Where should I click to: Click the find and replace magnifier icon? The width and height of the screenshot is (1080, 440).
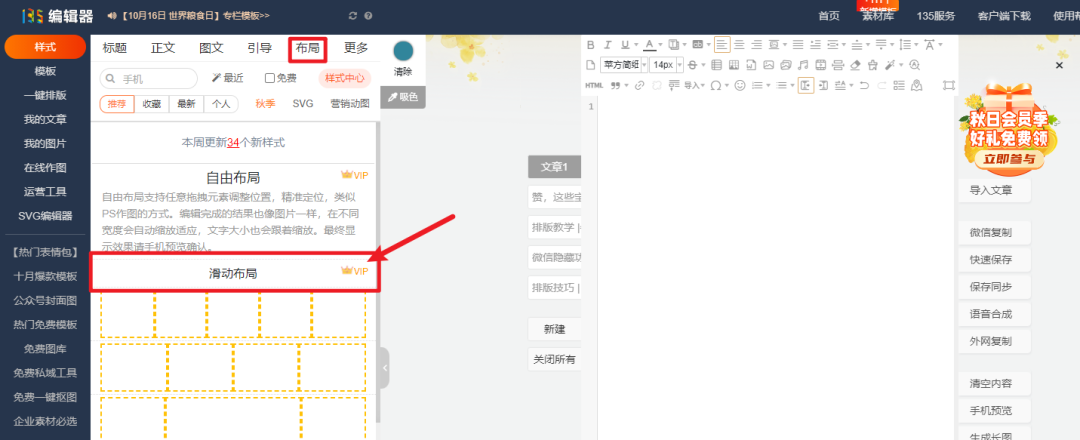pyautogui.click(x=915, y=65)
